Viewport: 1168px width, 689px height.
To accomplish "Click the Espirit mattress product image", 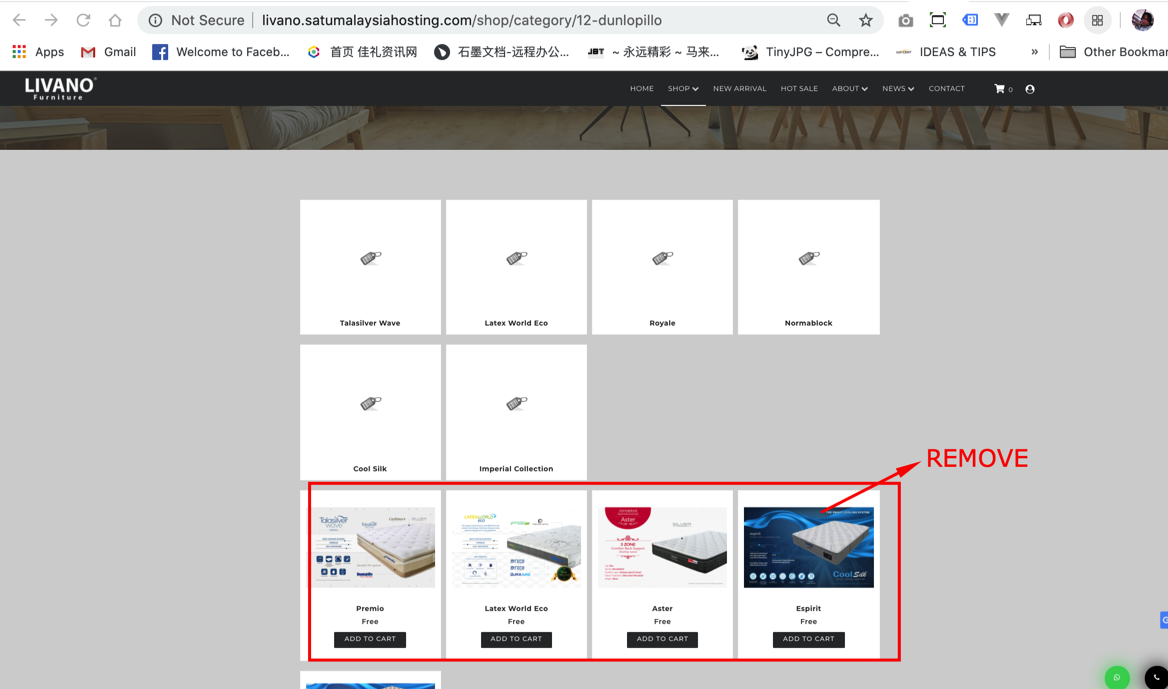I will (809, 547).
